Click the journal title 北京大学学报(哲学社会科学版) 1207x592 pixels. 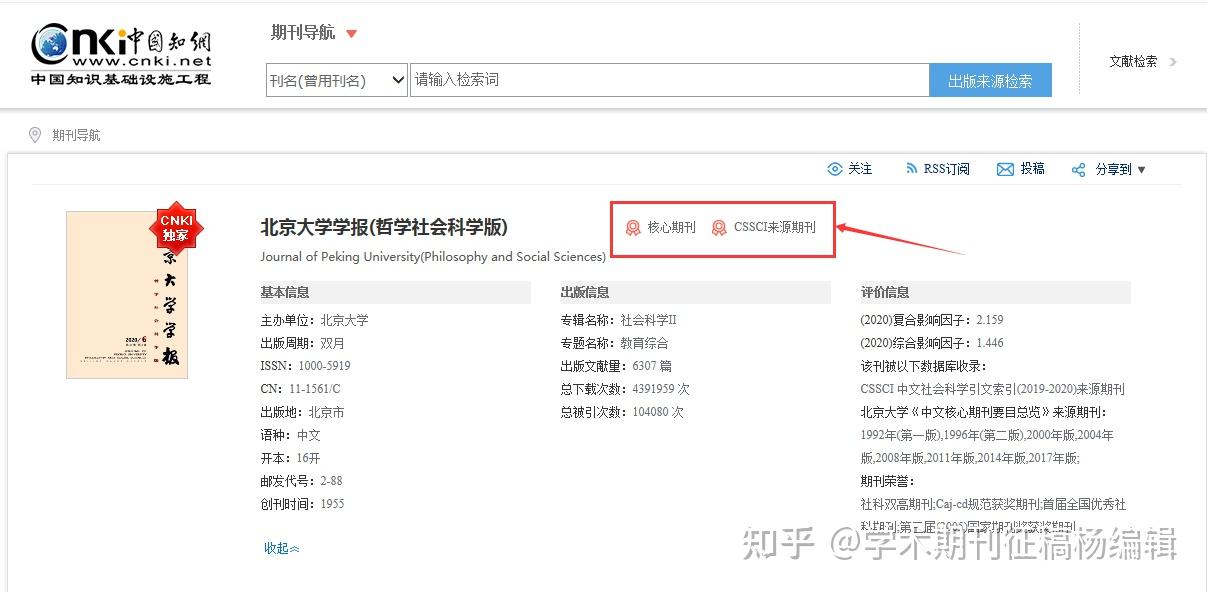click(x=384, y=227)
